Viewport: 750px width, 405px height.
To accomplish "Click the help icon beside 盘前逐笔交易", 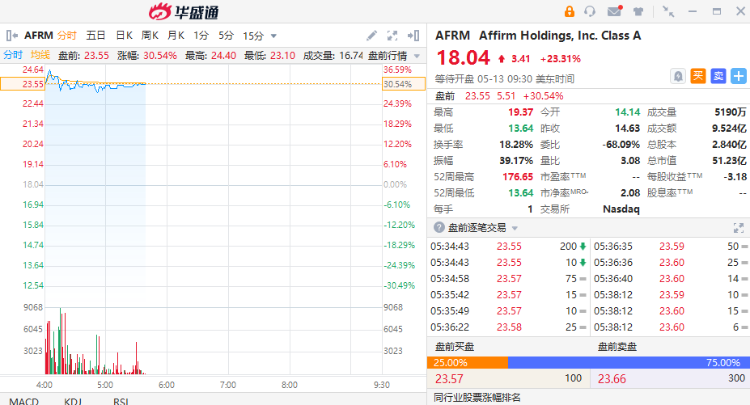I will [x=438, y=228].
